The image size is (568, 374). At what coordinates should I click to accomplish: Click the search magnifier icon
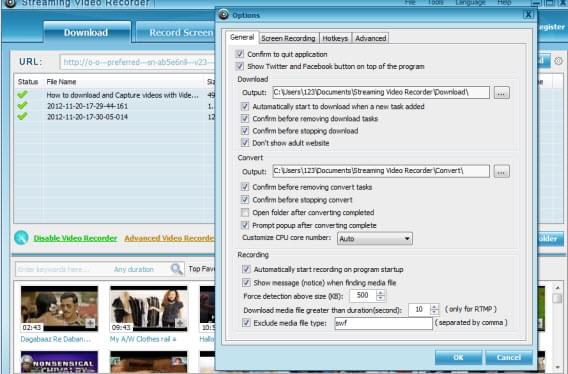click(176, 269)
